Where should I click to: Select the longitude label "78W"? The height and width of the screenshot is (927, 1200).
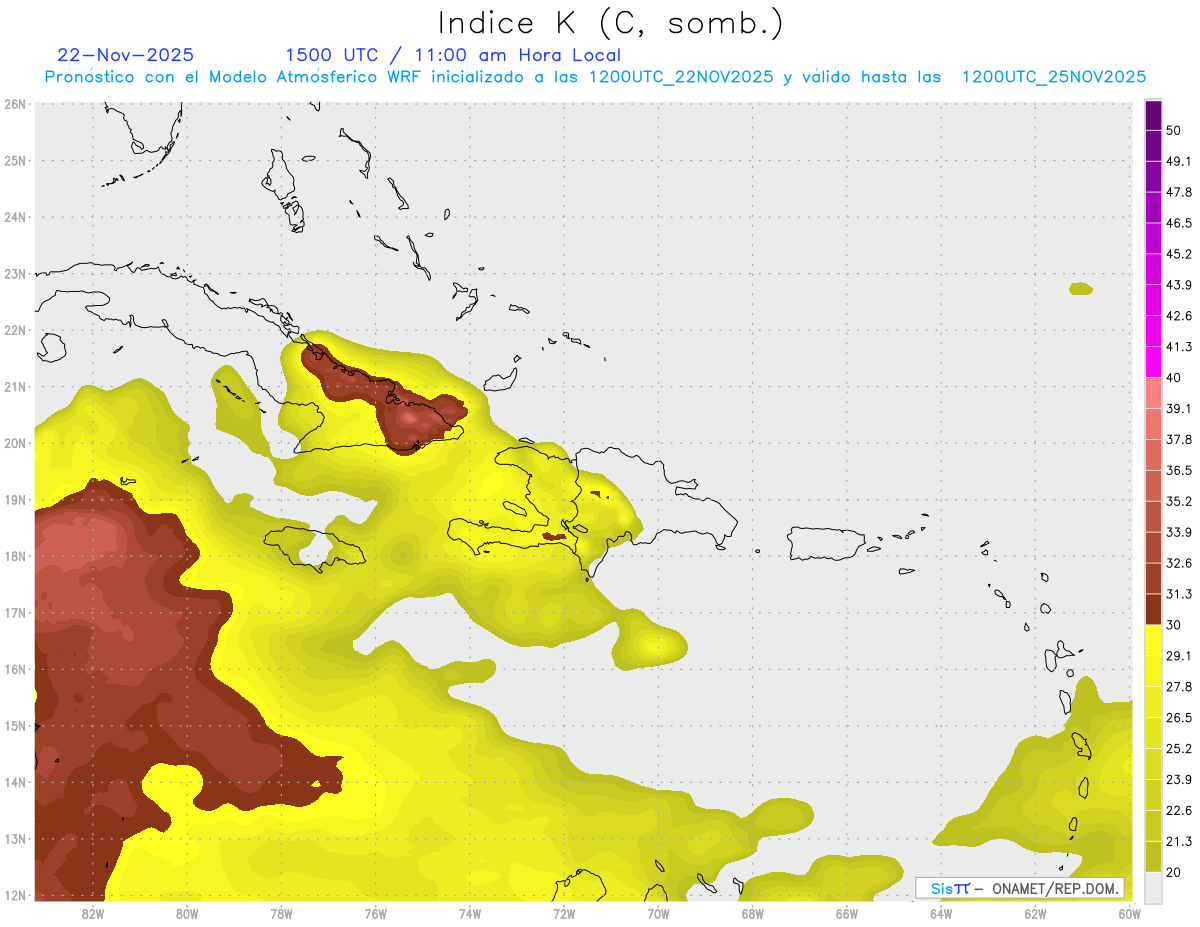[x=281, y=913]
